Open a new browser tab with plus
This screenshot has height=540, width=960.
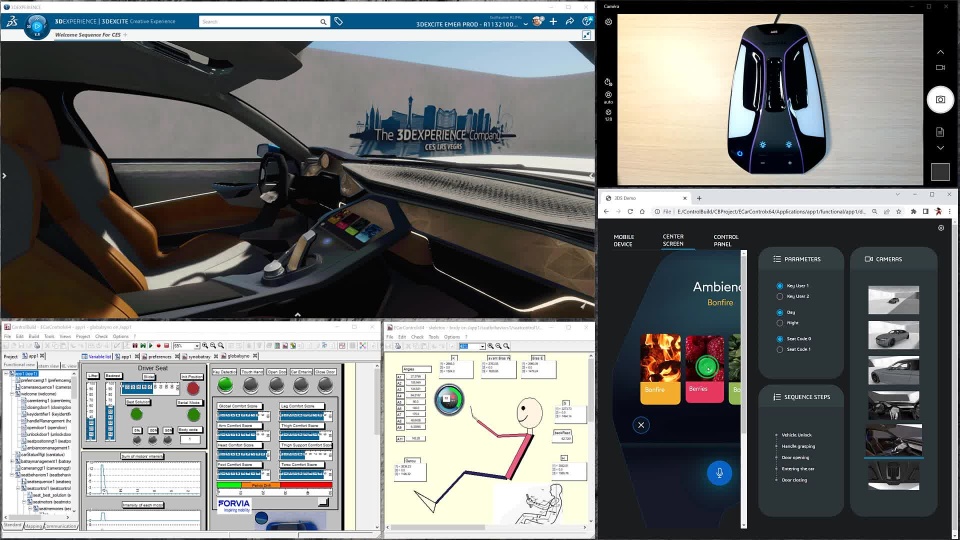point(699,198)
